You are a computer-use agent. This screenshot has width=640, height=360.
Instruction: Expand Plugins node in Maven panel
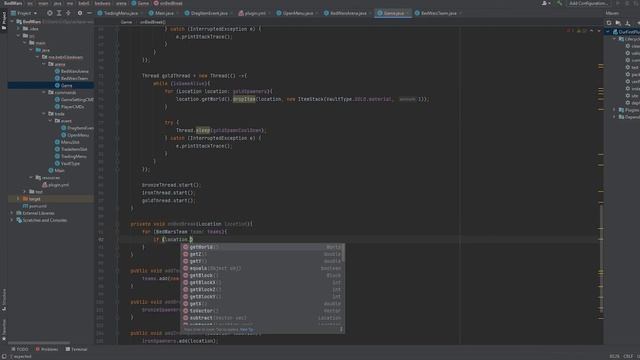[614, 110]
